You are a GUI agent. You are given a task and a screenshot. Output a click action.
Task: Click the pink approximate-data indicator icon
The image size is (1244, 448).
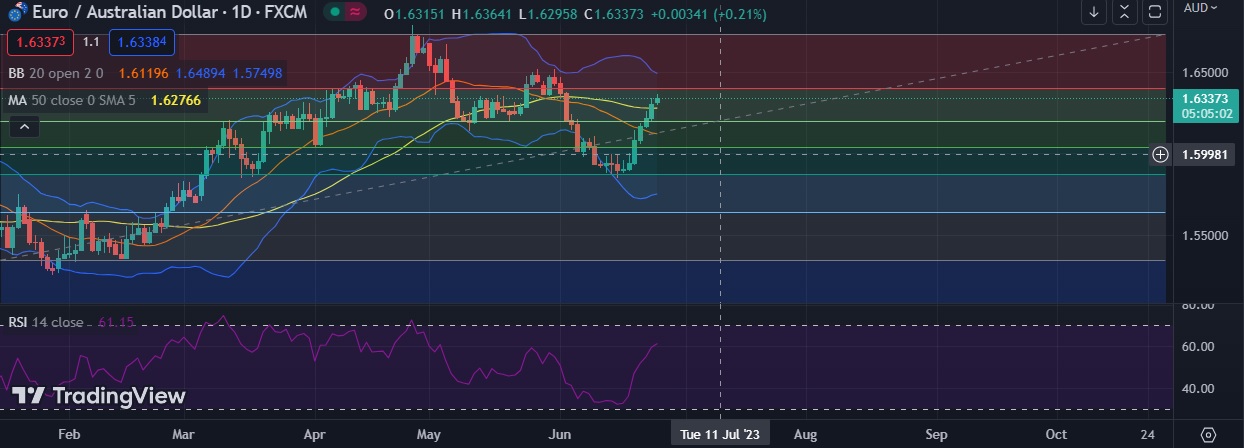click(356, 13)
